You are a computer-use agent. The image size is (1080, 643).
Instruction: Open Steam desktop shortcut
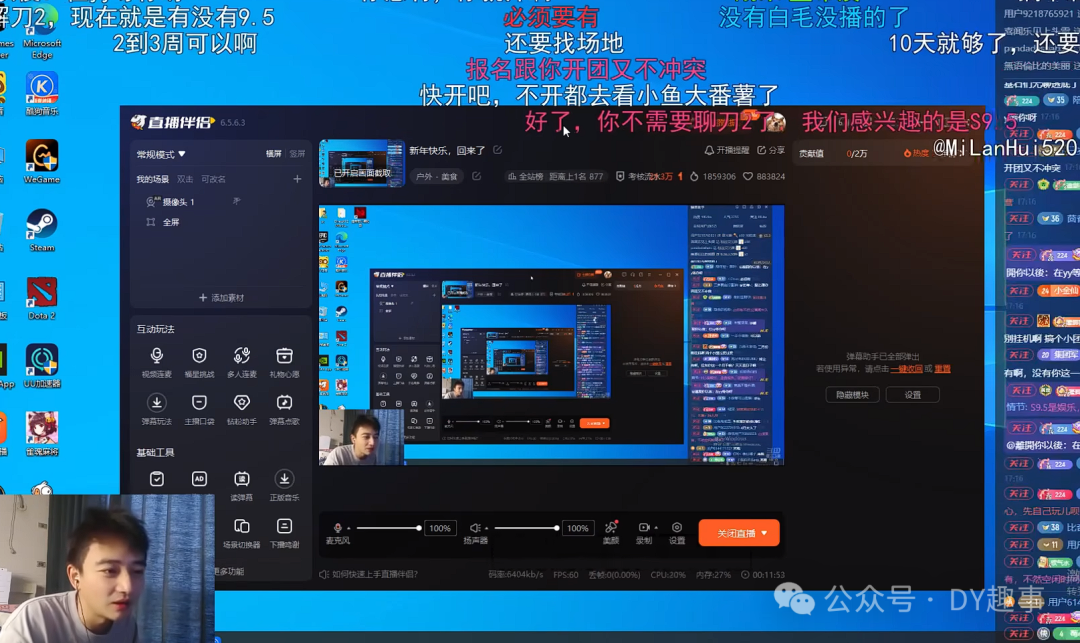click(x=41, y=231)
